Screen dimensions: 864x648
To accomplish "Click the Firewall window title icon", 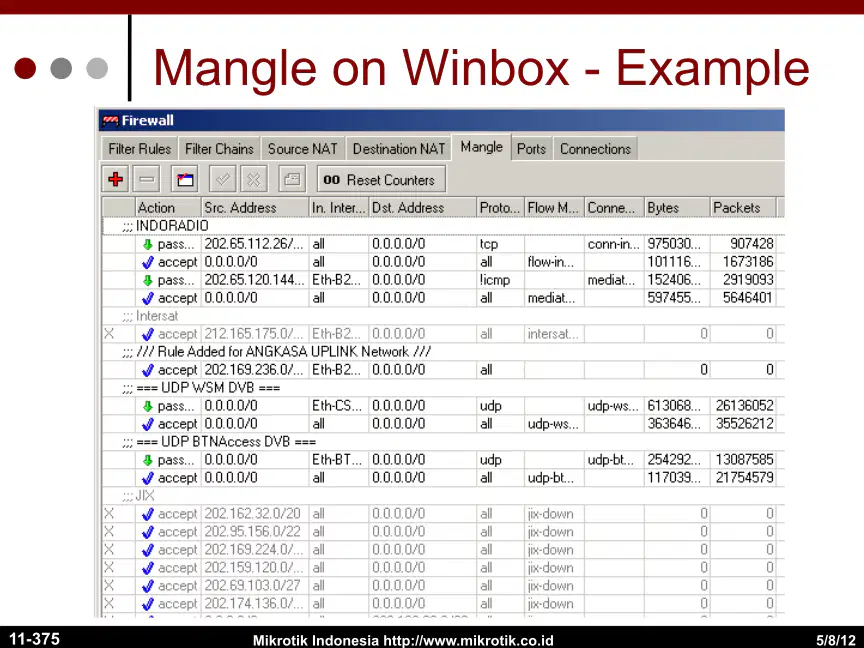I will click(x=111, y=121).
